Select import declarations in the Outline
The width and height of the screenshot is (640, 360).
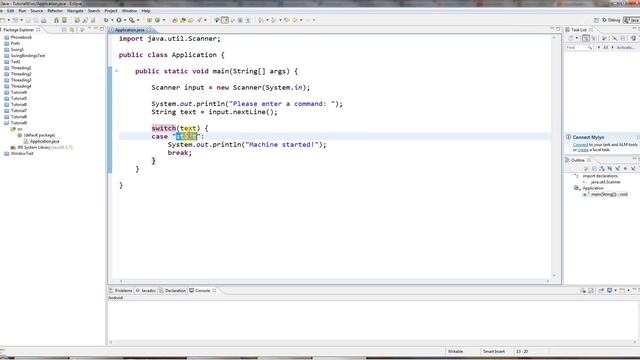coord(600,176)
